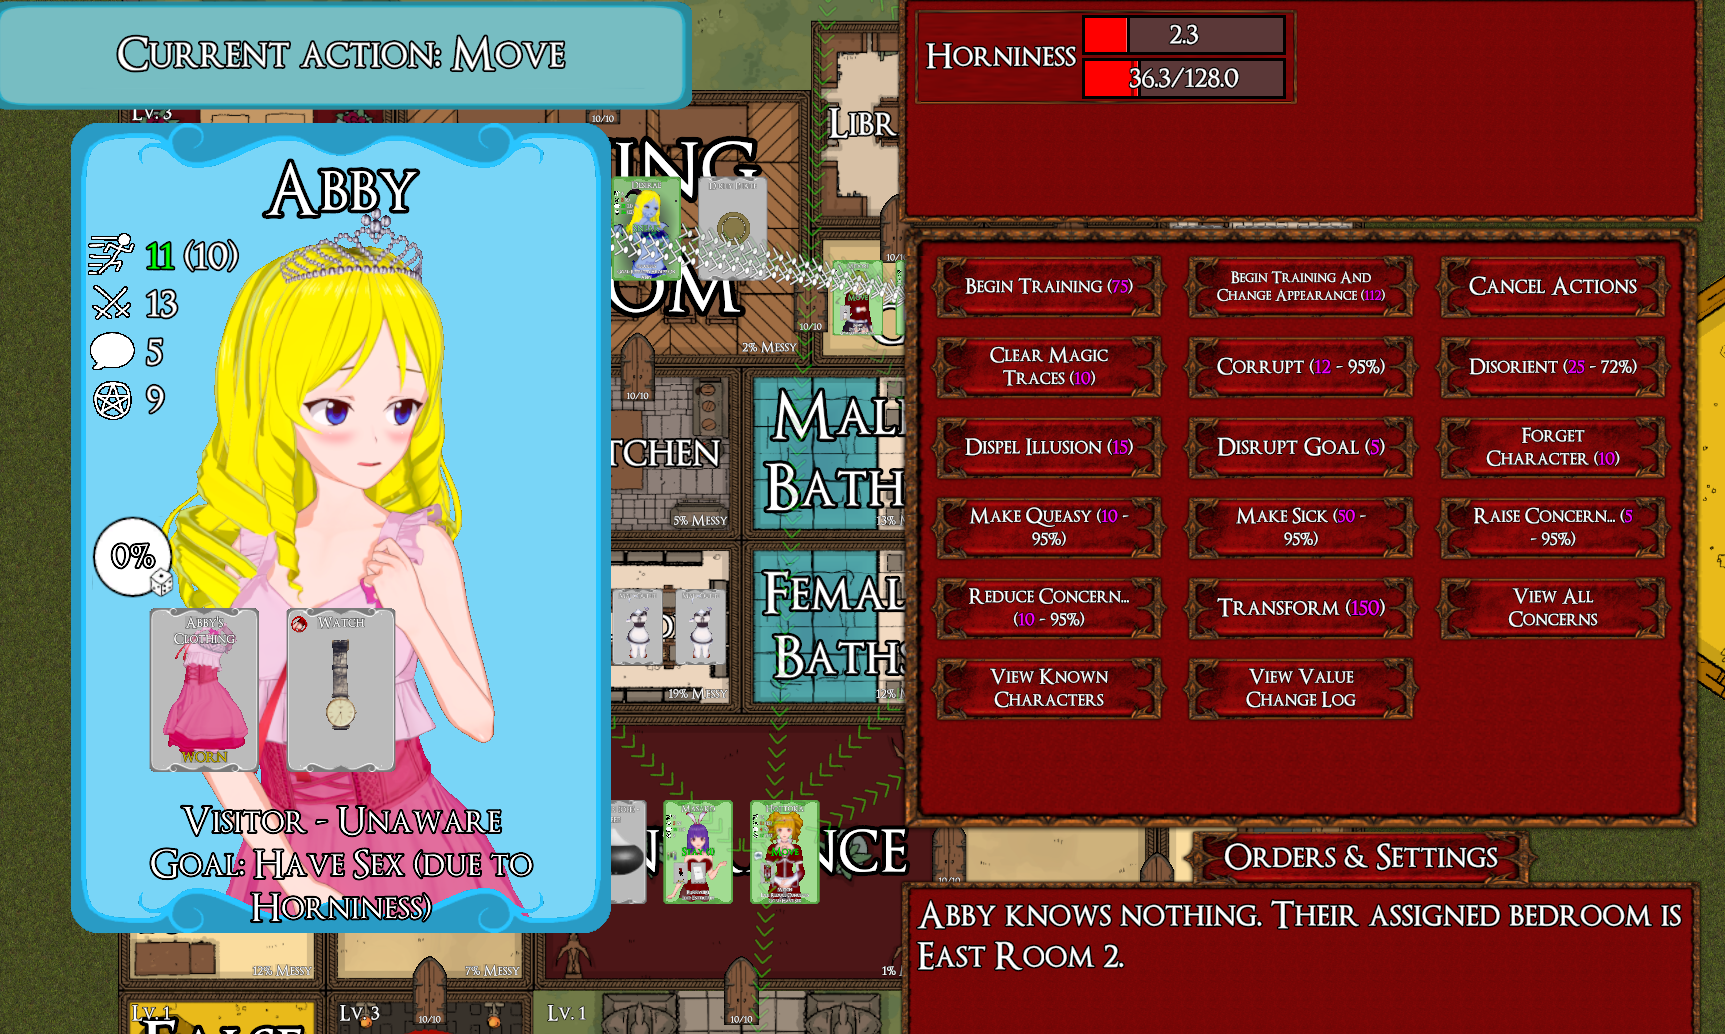
Task: Select the grey dirty plate card on the map
Action: point(733,229)
